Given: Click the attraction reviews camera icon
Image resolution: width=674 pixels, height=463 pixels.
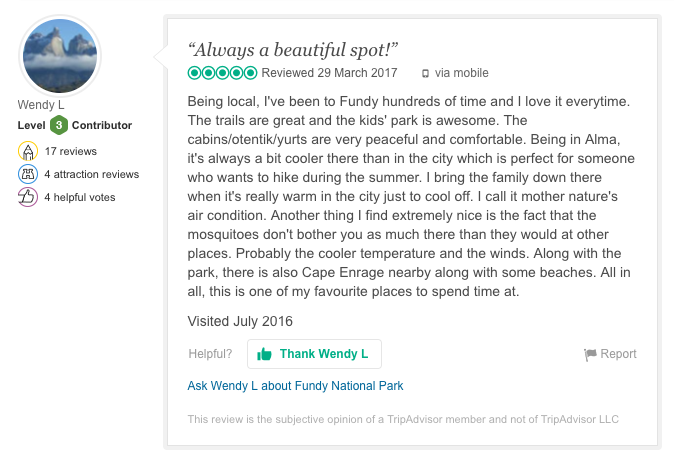Looking at the screenshot, I should [27, 174].
